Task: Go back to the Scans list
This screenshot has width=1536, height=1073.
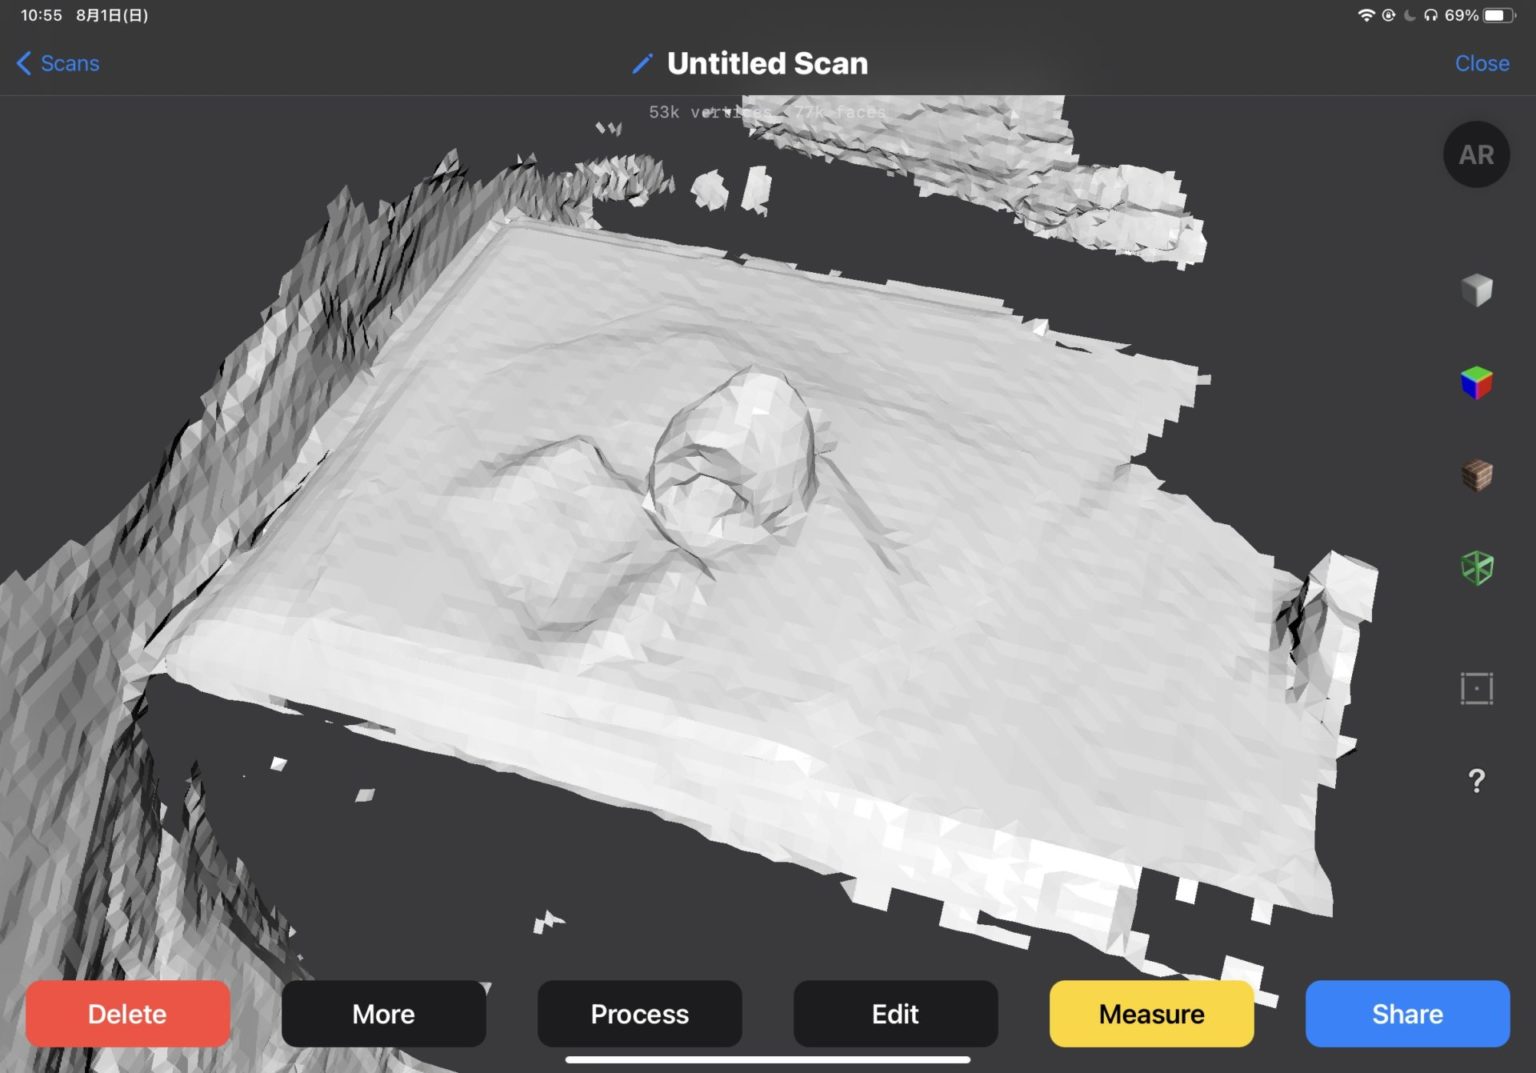Action: (57, 63)
